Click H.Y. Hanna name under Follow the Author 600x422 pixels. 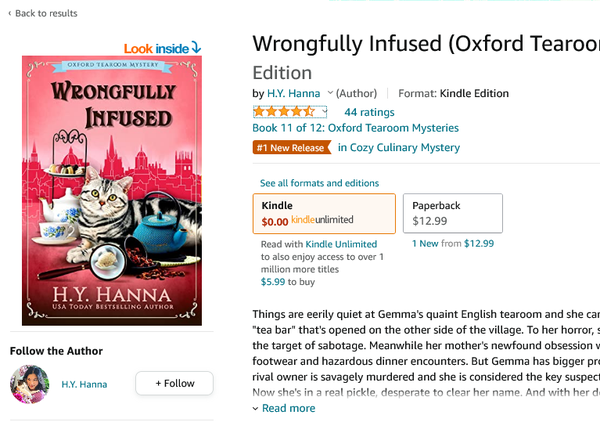click(x=84, y=384)
